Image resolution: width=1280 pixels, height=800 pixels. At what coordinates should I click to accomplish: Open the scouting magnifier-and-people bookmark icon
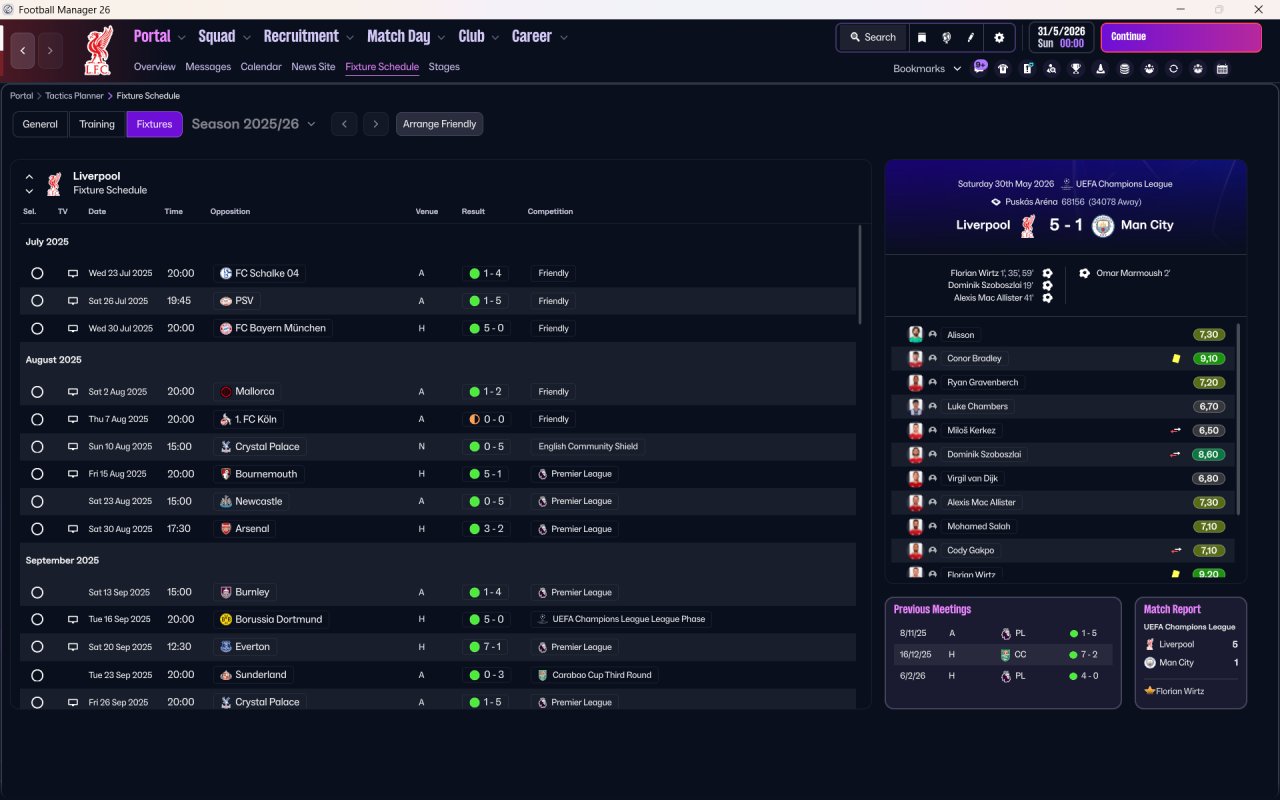[x=1052, y=69]
